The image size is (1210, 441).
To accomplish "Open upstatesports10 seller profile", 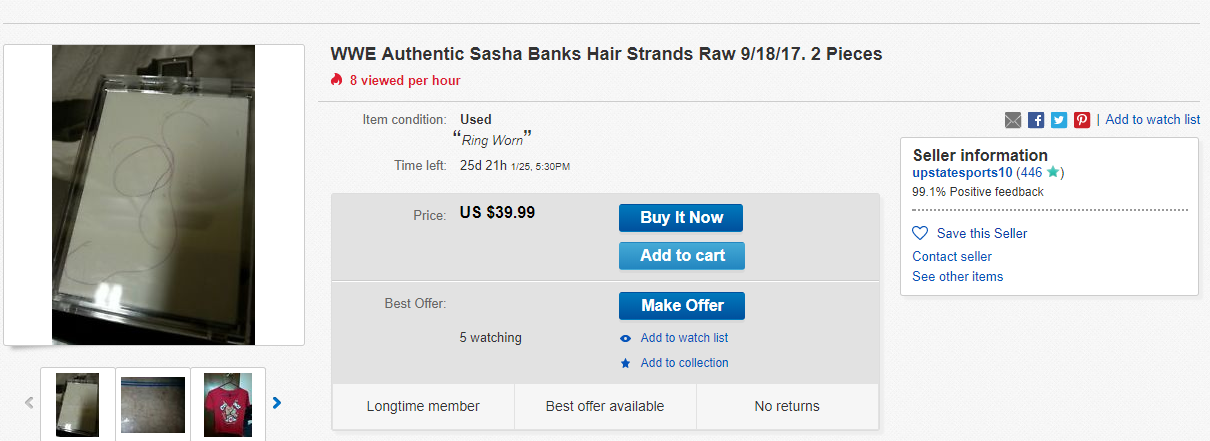I will [x=962, y=172].
